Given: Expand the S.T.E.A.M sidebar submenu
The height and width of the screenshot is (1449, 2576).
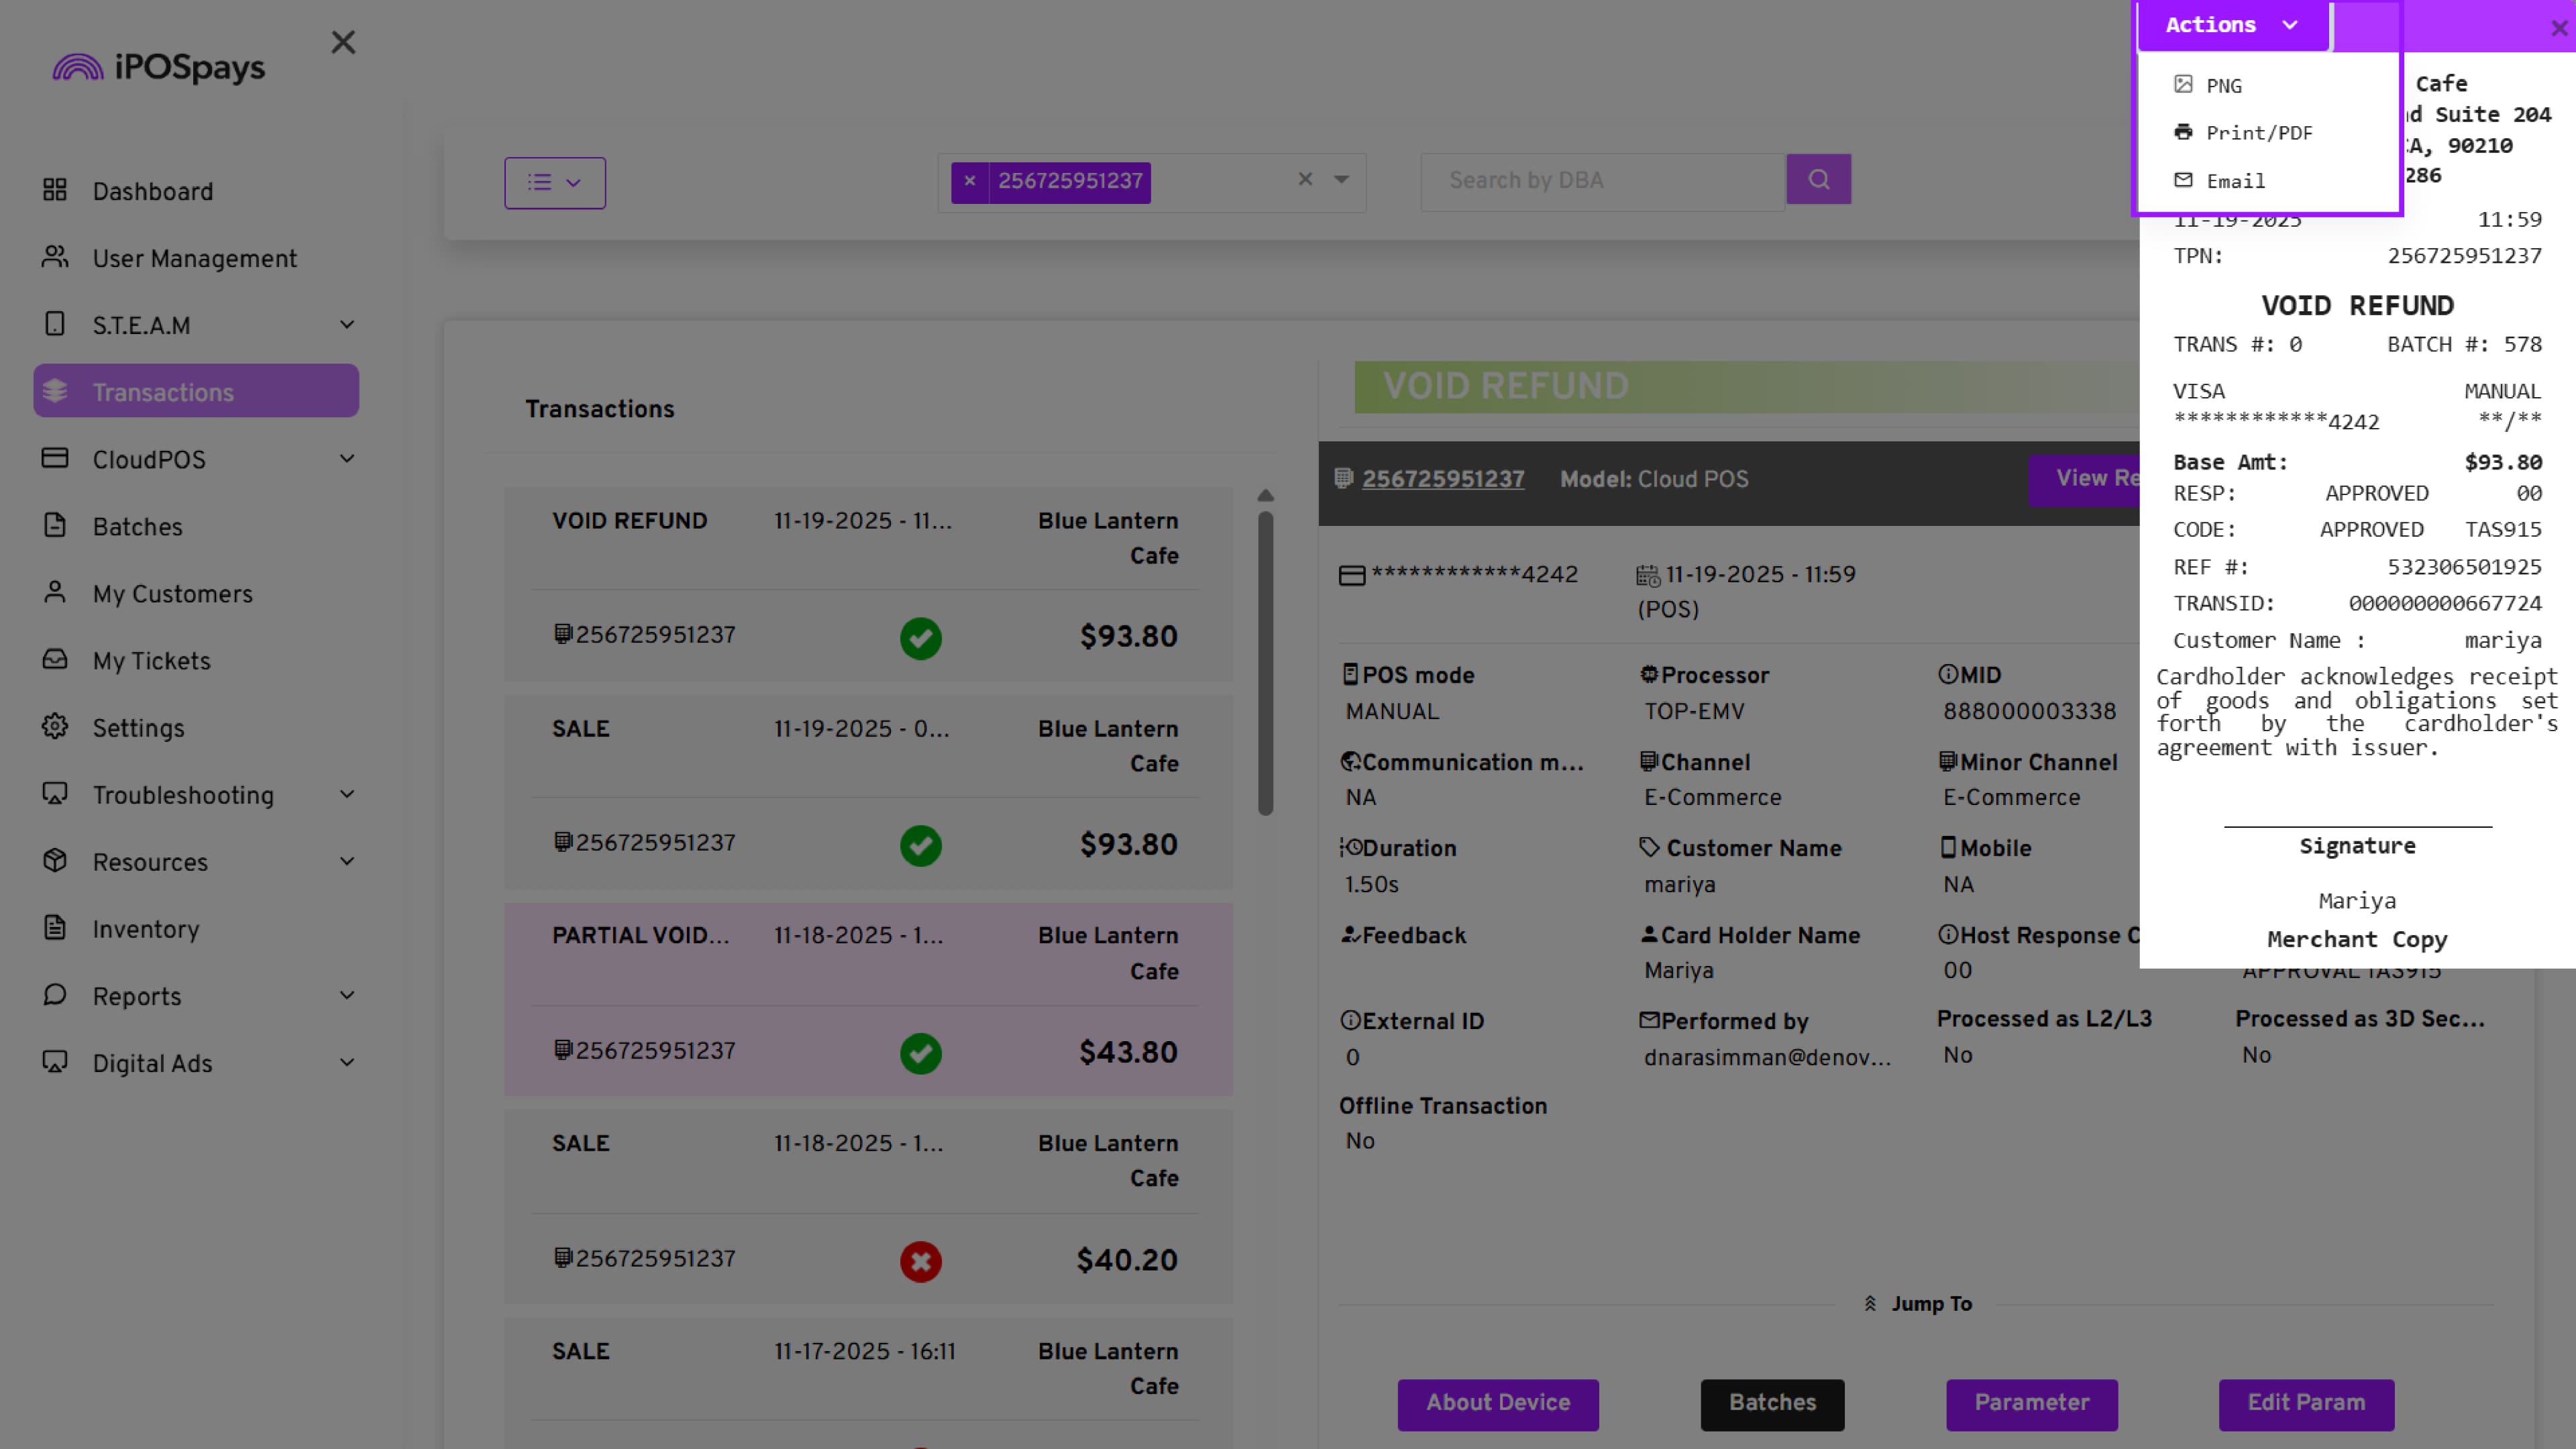Looking at the screenshot, I should pos(347,325).
